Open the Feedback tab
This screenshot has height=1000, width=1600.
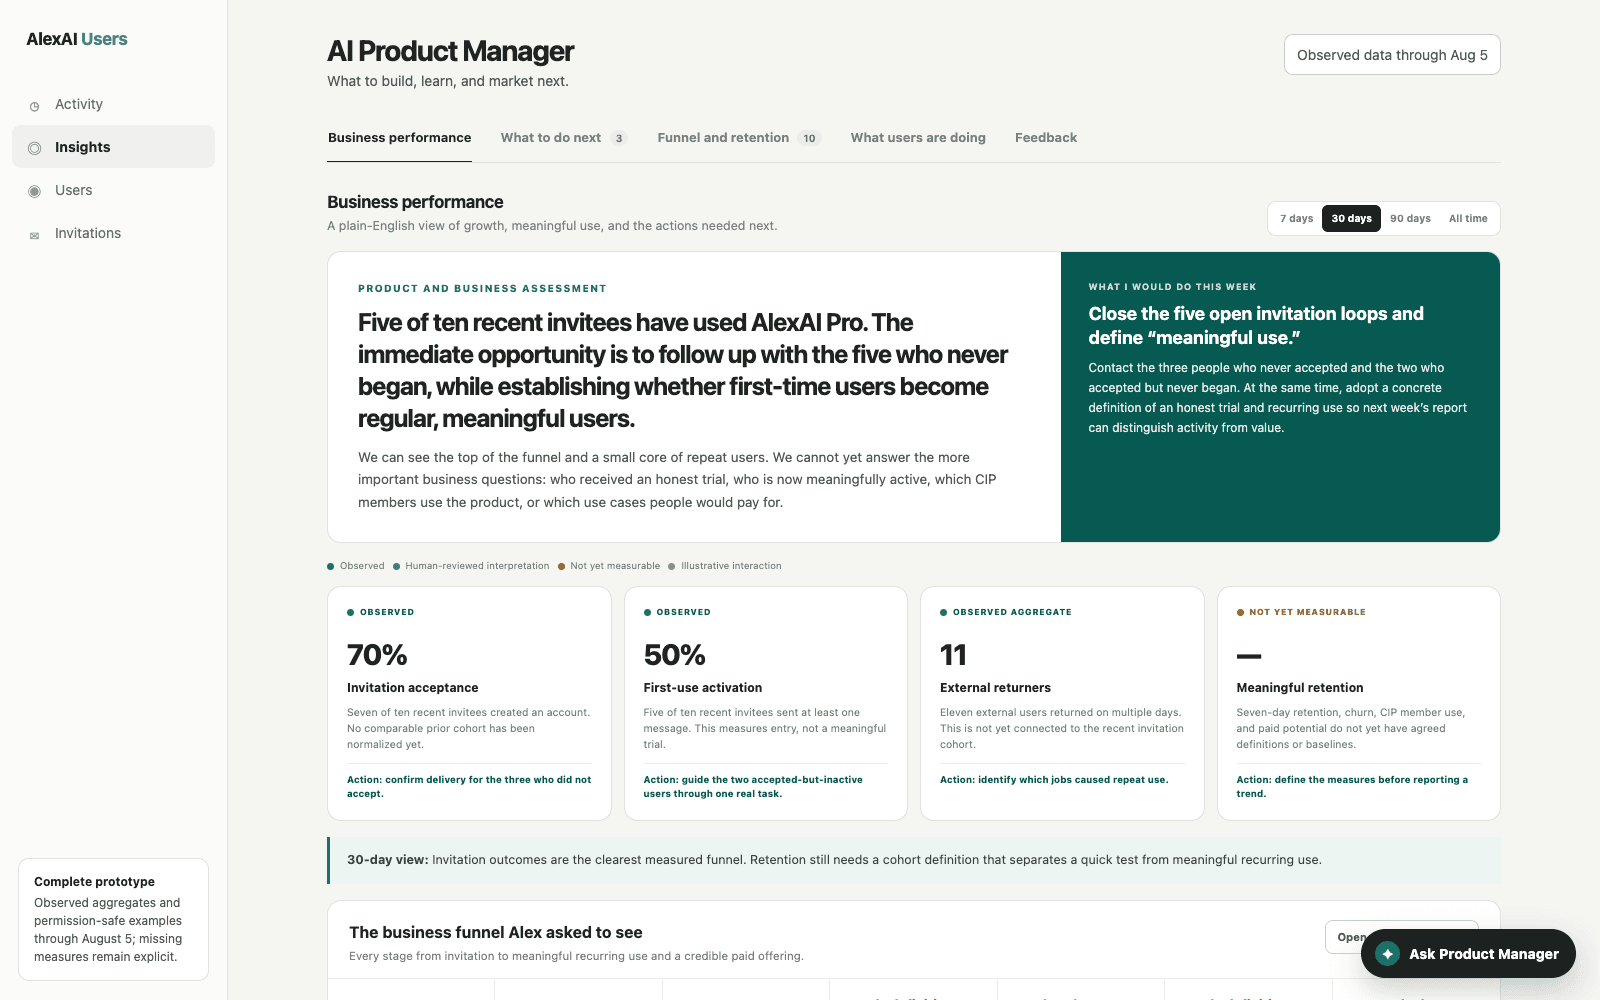pos(1046,138)
